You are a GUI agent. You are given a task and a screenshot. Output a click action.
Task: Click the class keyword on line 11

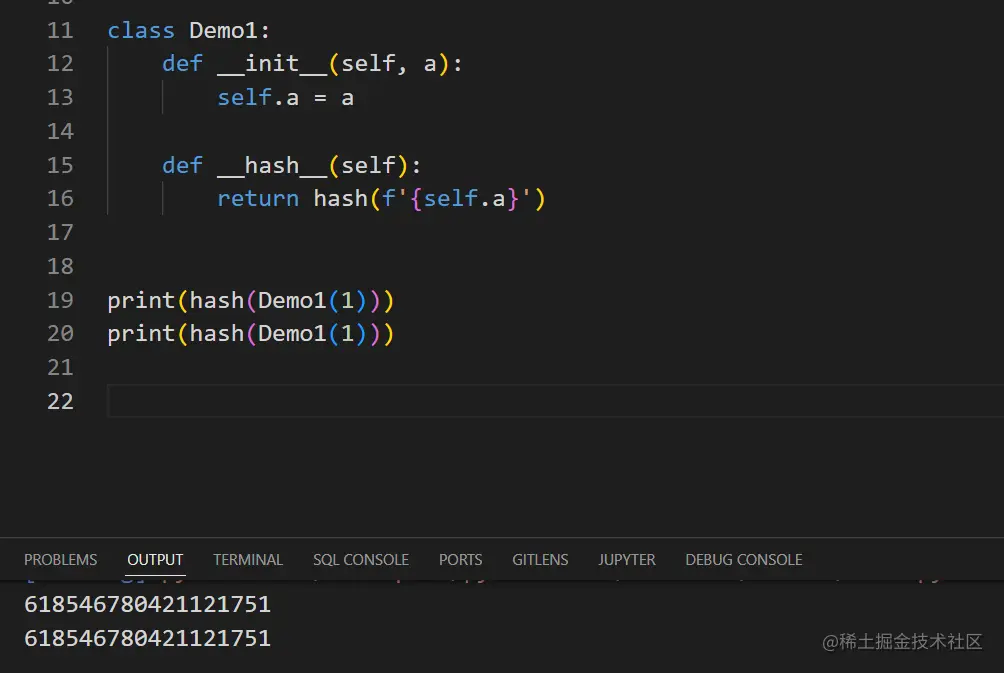[141, 31]
